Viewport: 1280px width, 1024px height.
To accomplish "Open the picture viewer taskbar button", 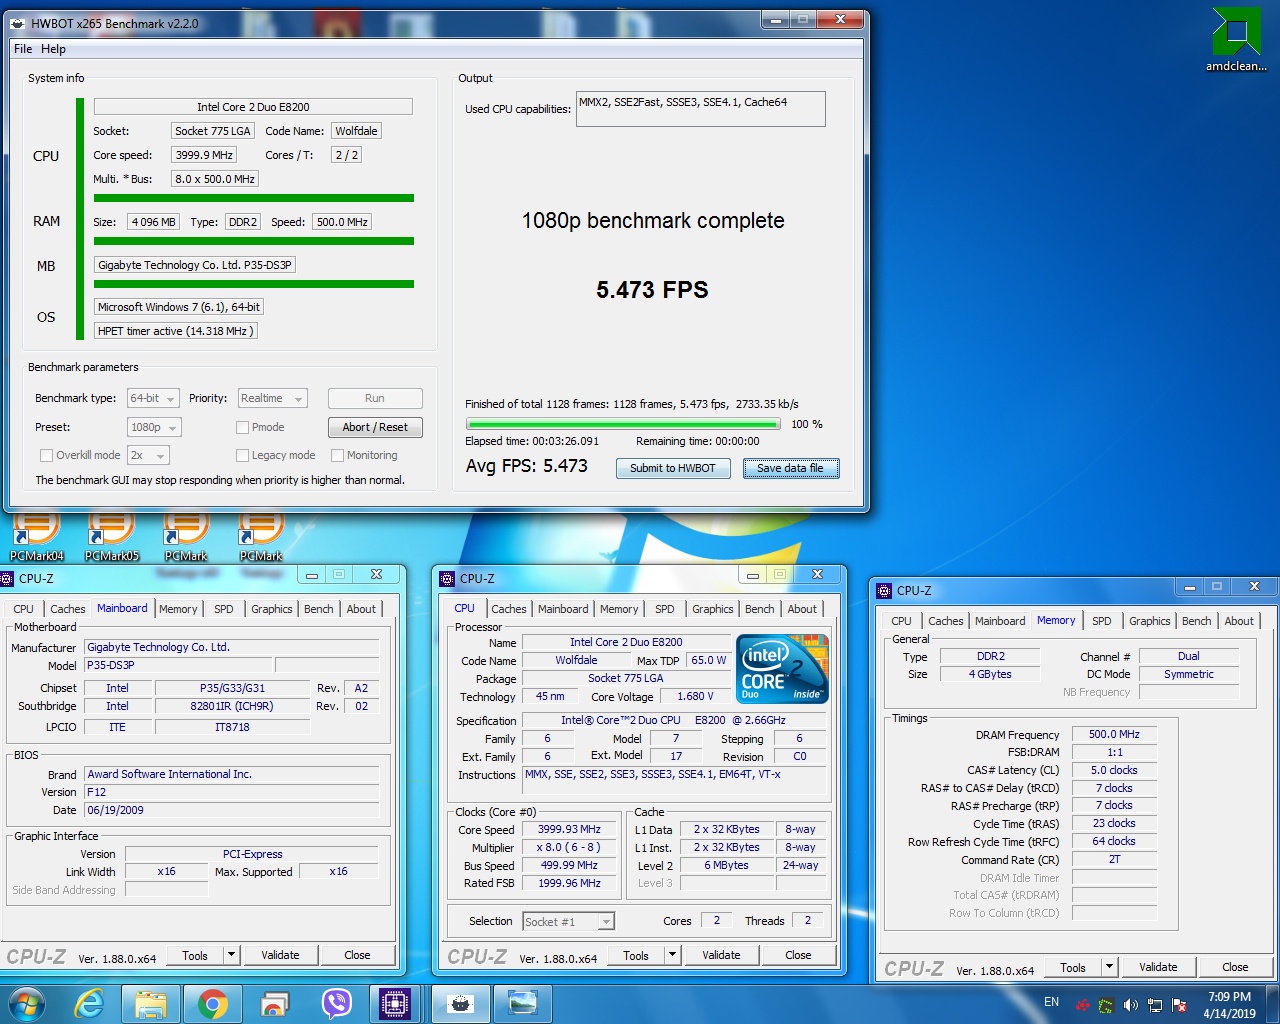I will [x=522, y=1003].
